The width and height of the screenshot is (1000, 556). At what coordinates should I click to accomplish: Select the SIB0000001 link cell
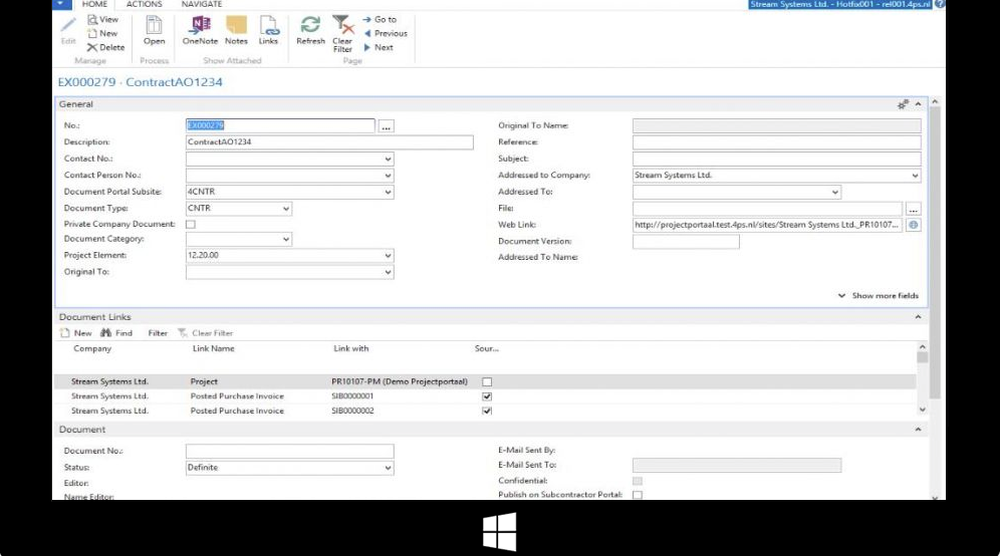pos(353,397)
